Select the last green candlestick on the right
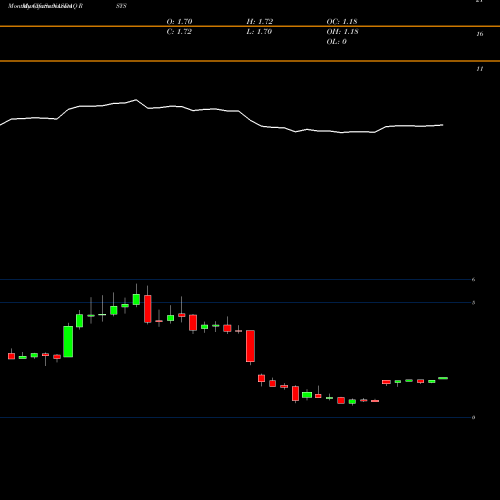Image resolution: width=500 pixels, height=500 pixels. 443,378
